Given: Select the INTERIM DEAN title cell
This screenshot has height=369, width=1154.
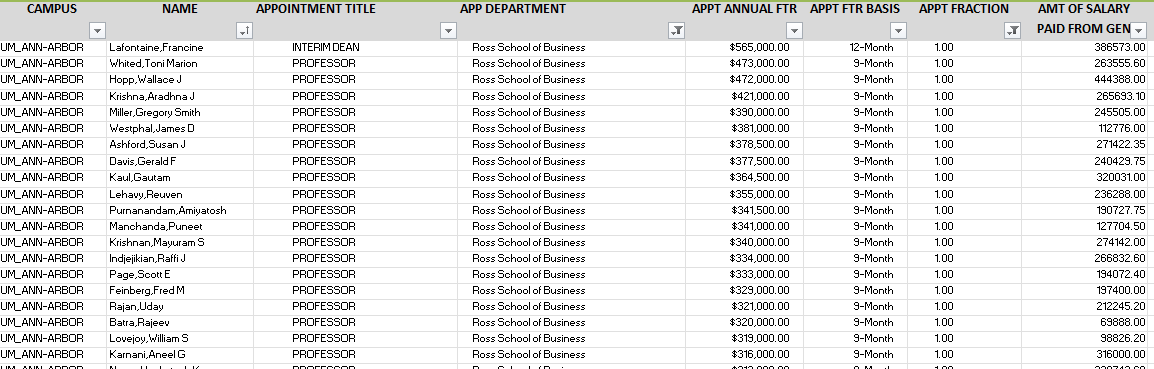Looking at the screenshot, I should point(355,48).
